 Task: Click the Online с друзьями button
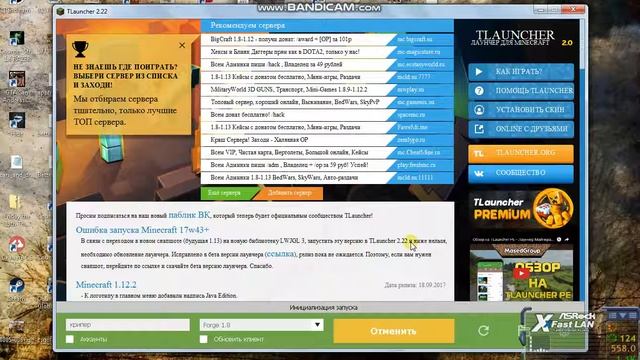click(x=521, y=129)
